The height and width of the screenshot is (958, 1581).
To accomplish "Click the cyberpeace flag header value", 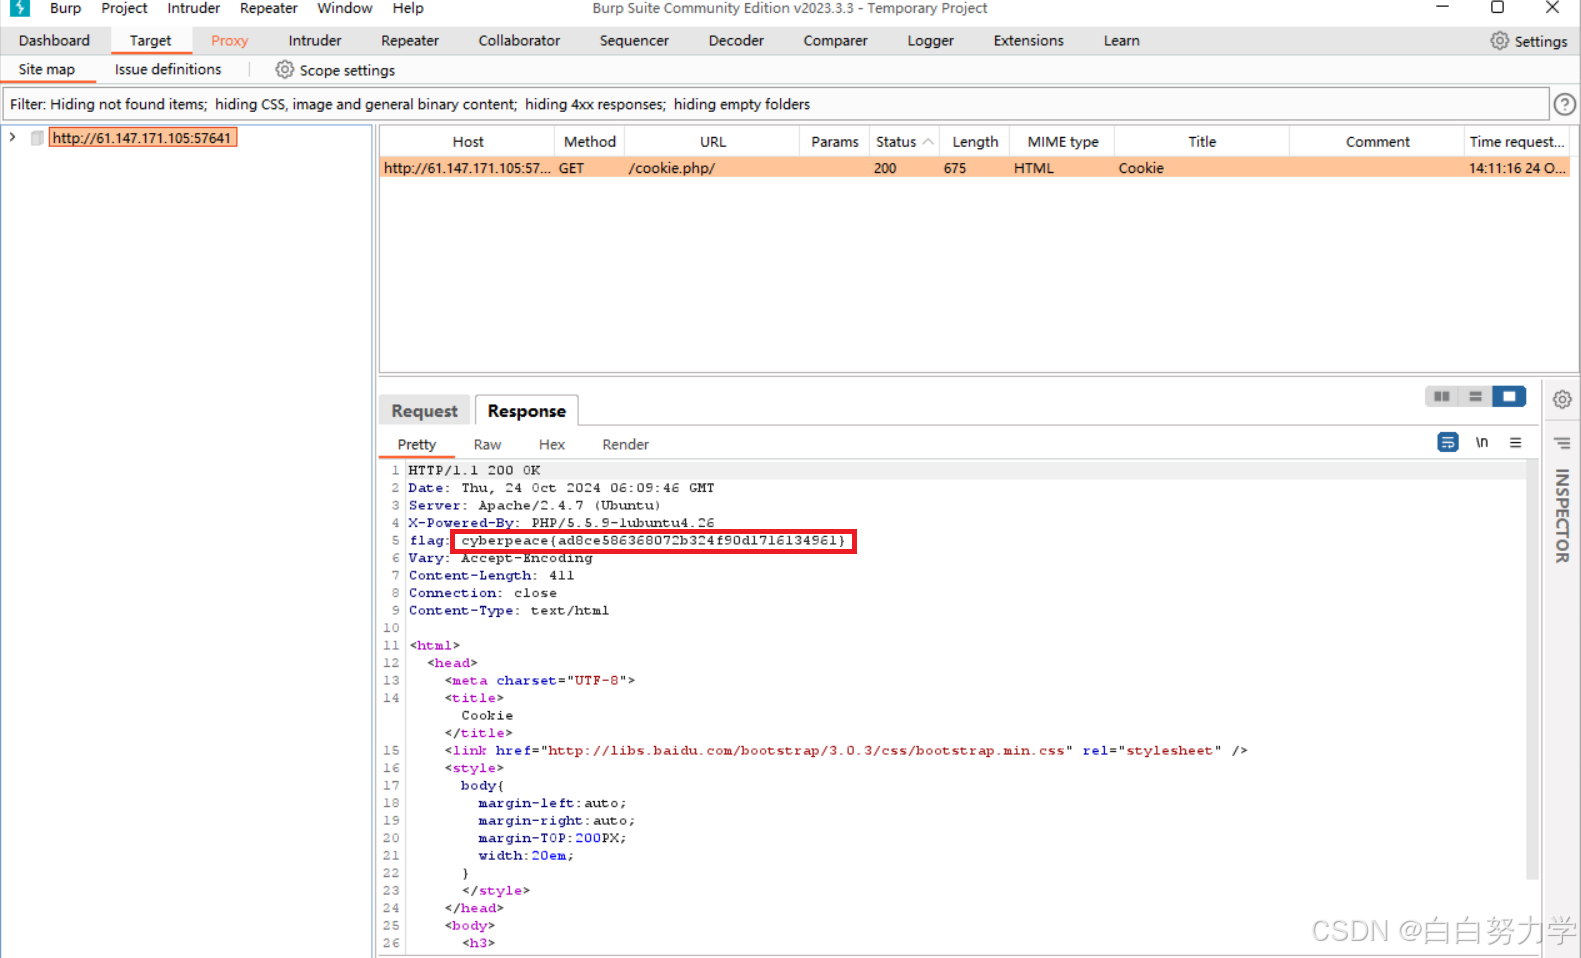I will coord(653,541).
